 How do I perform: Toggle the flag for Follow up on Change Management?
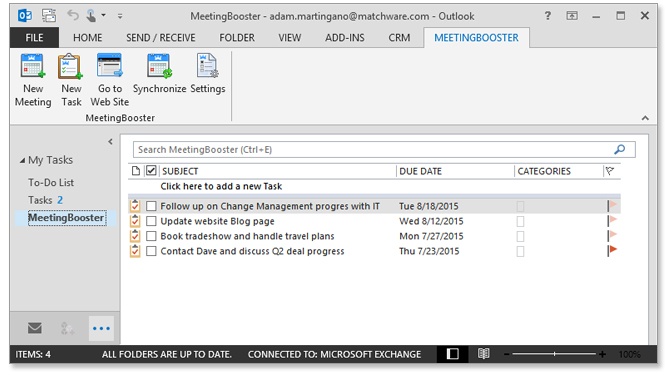coord(612,206)
